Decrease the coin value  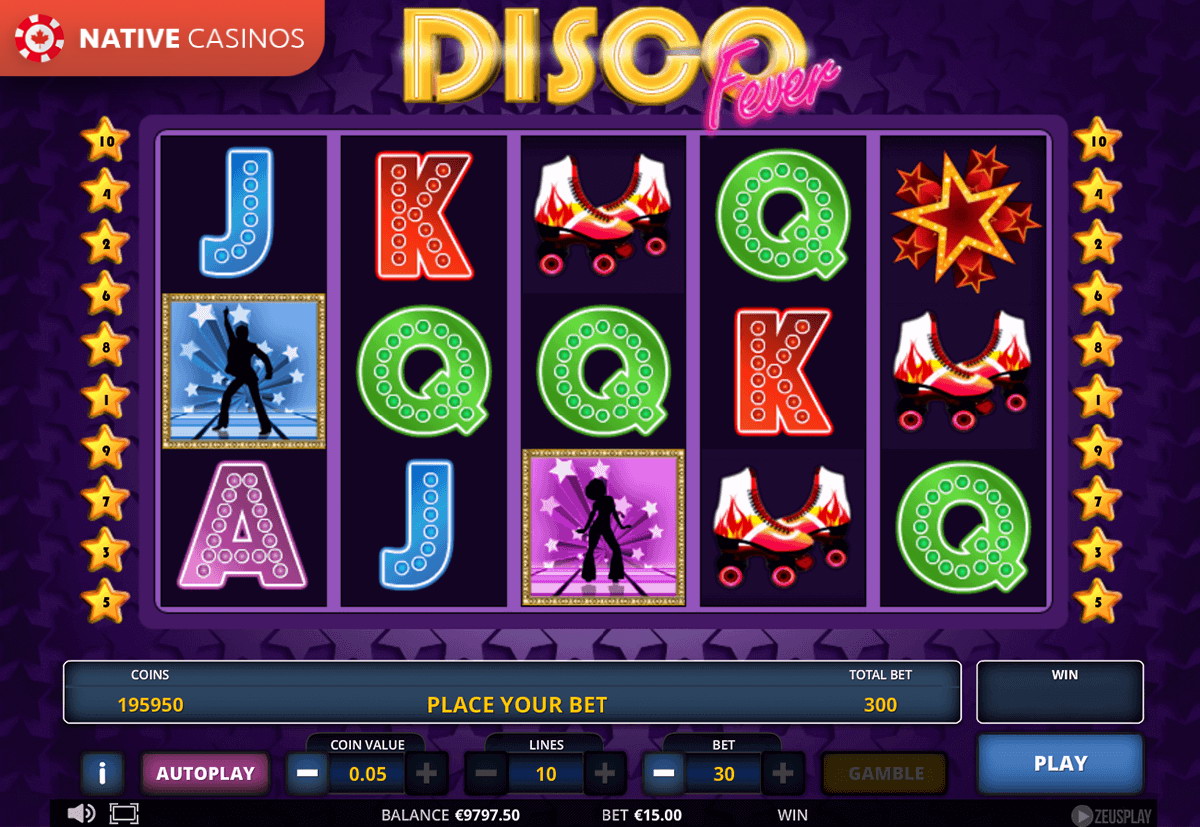coord(308,773)
